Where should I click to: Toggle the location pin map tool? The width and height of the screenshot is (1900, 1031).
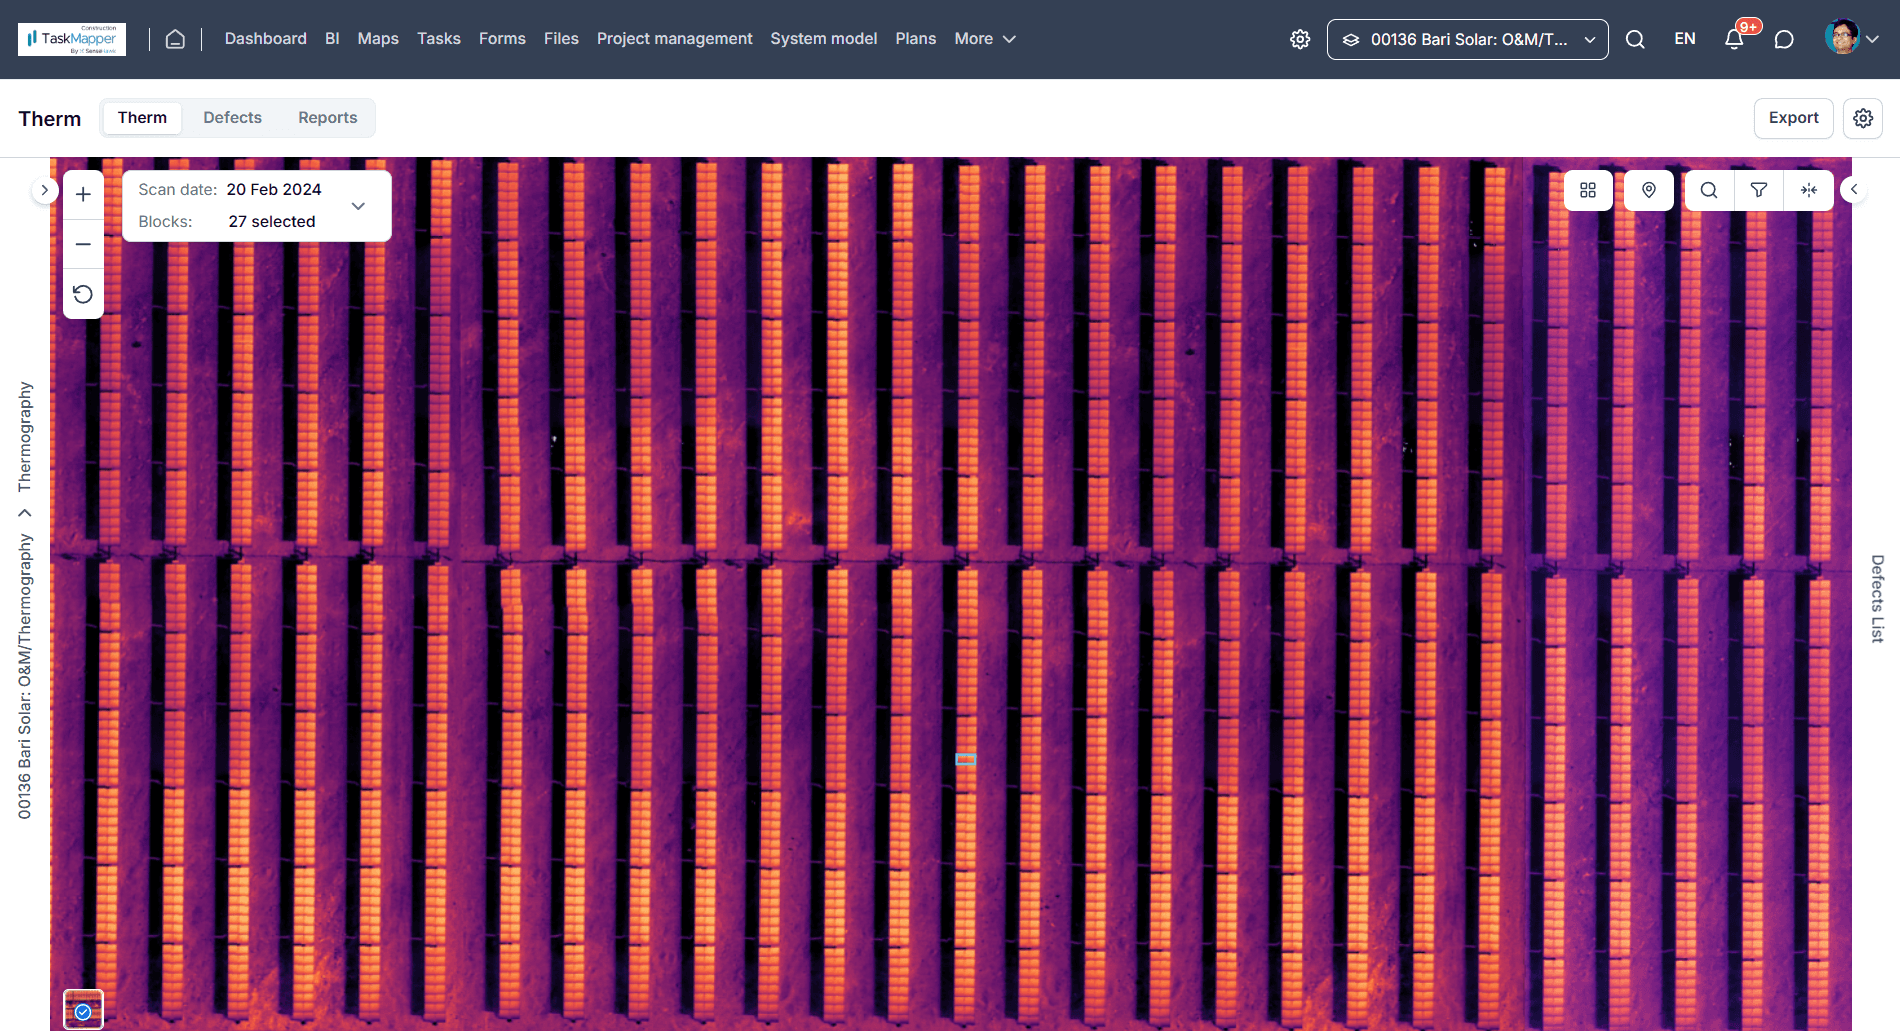1649,190
